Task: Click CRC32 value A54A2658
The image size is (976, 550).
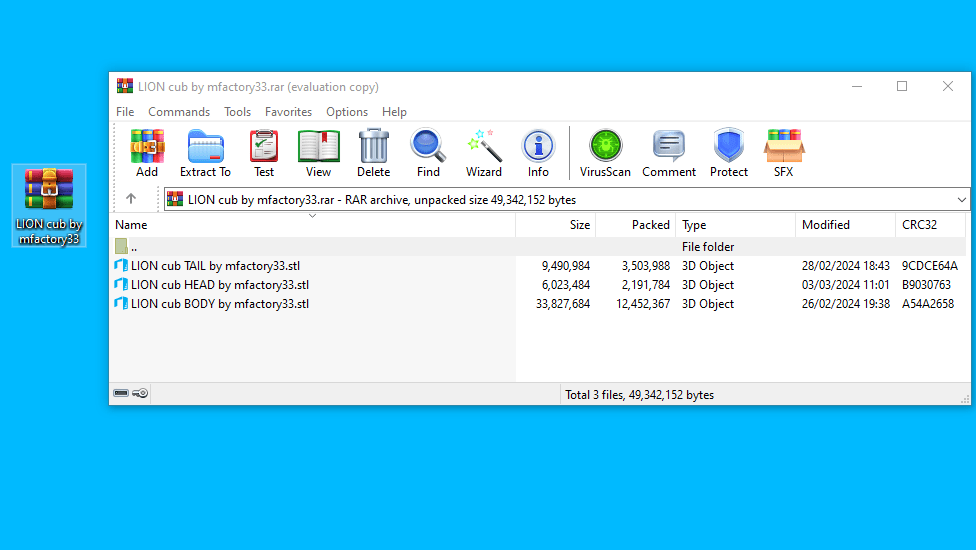Action: [x=928, y=304]
